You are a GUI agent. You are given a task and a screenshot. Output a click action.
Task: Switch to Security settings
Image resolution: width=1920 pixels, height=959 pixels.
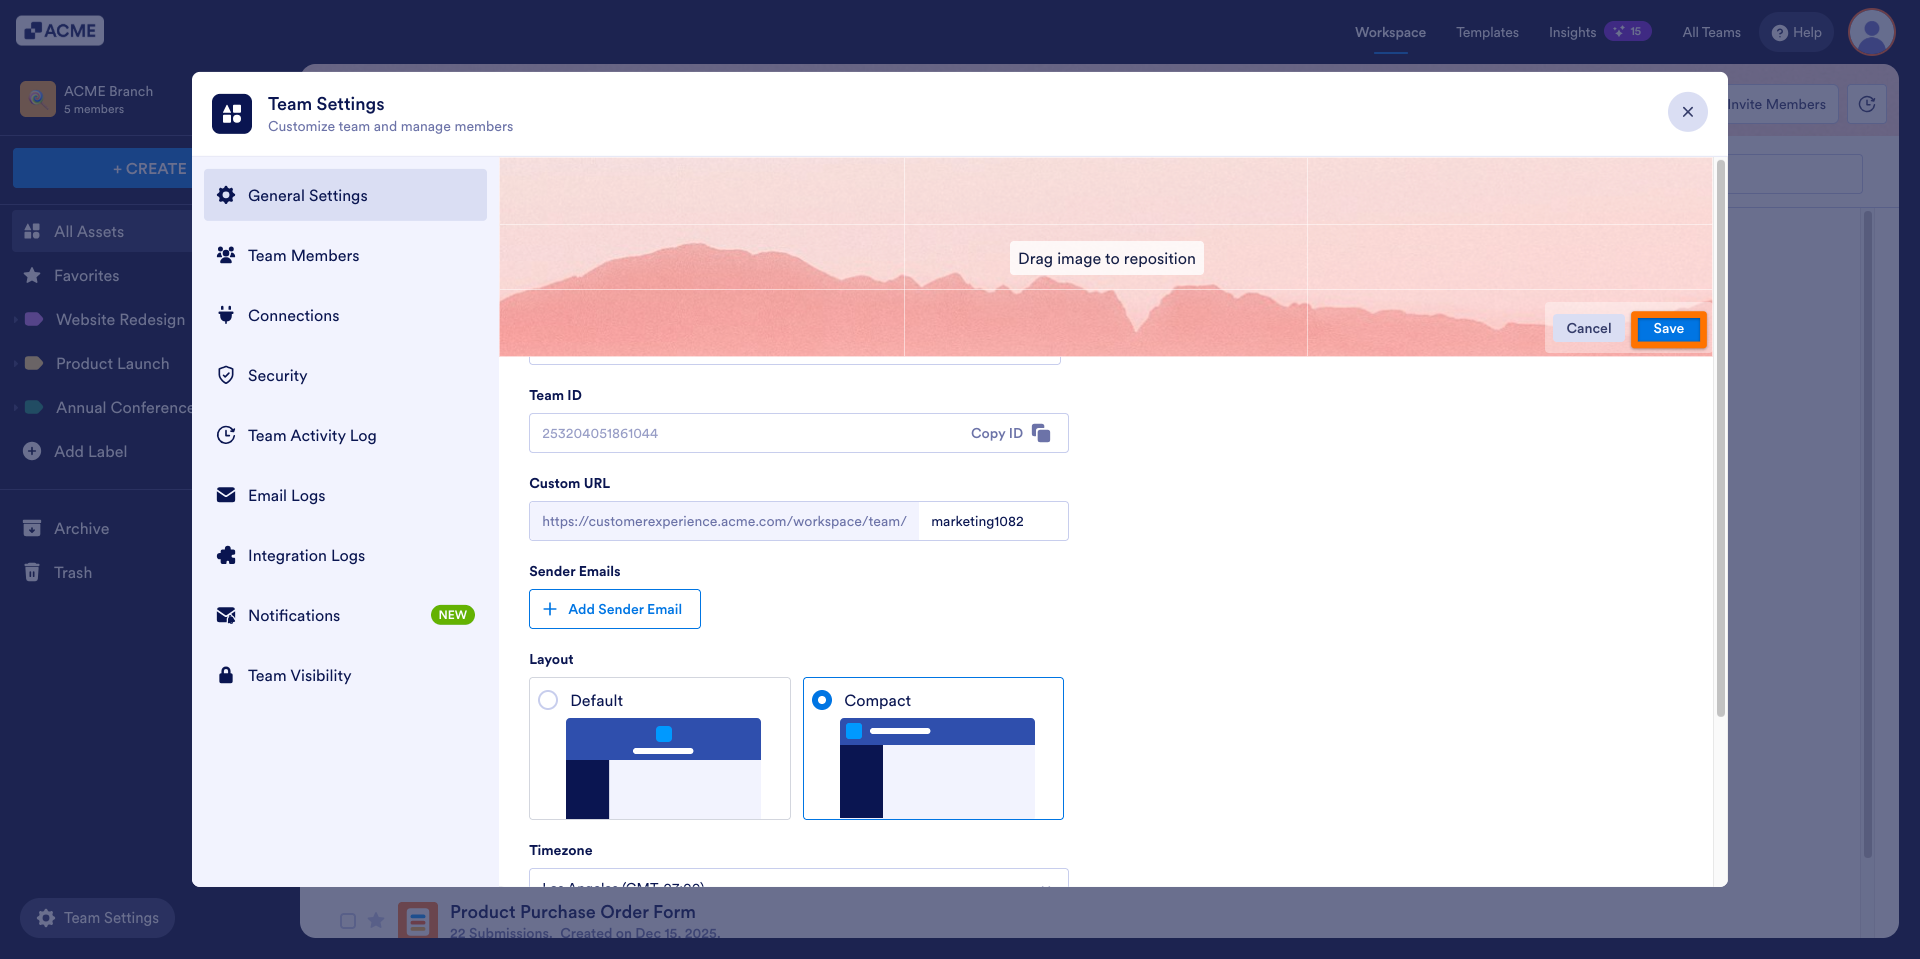345,375
